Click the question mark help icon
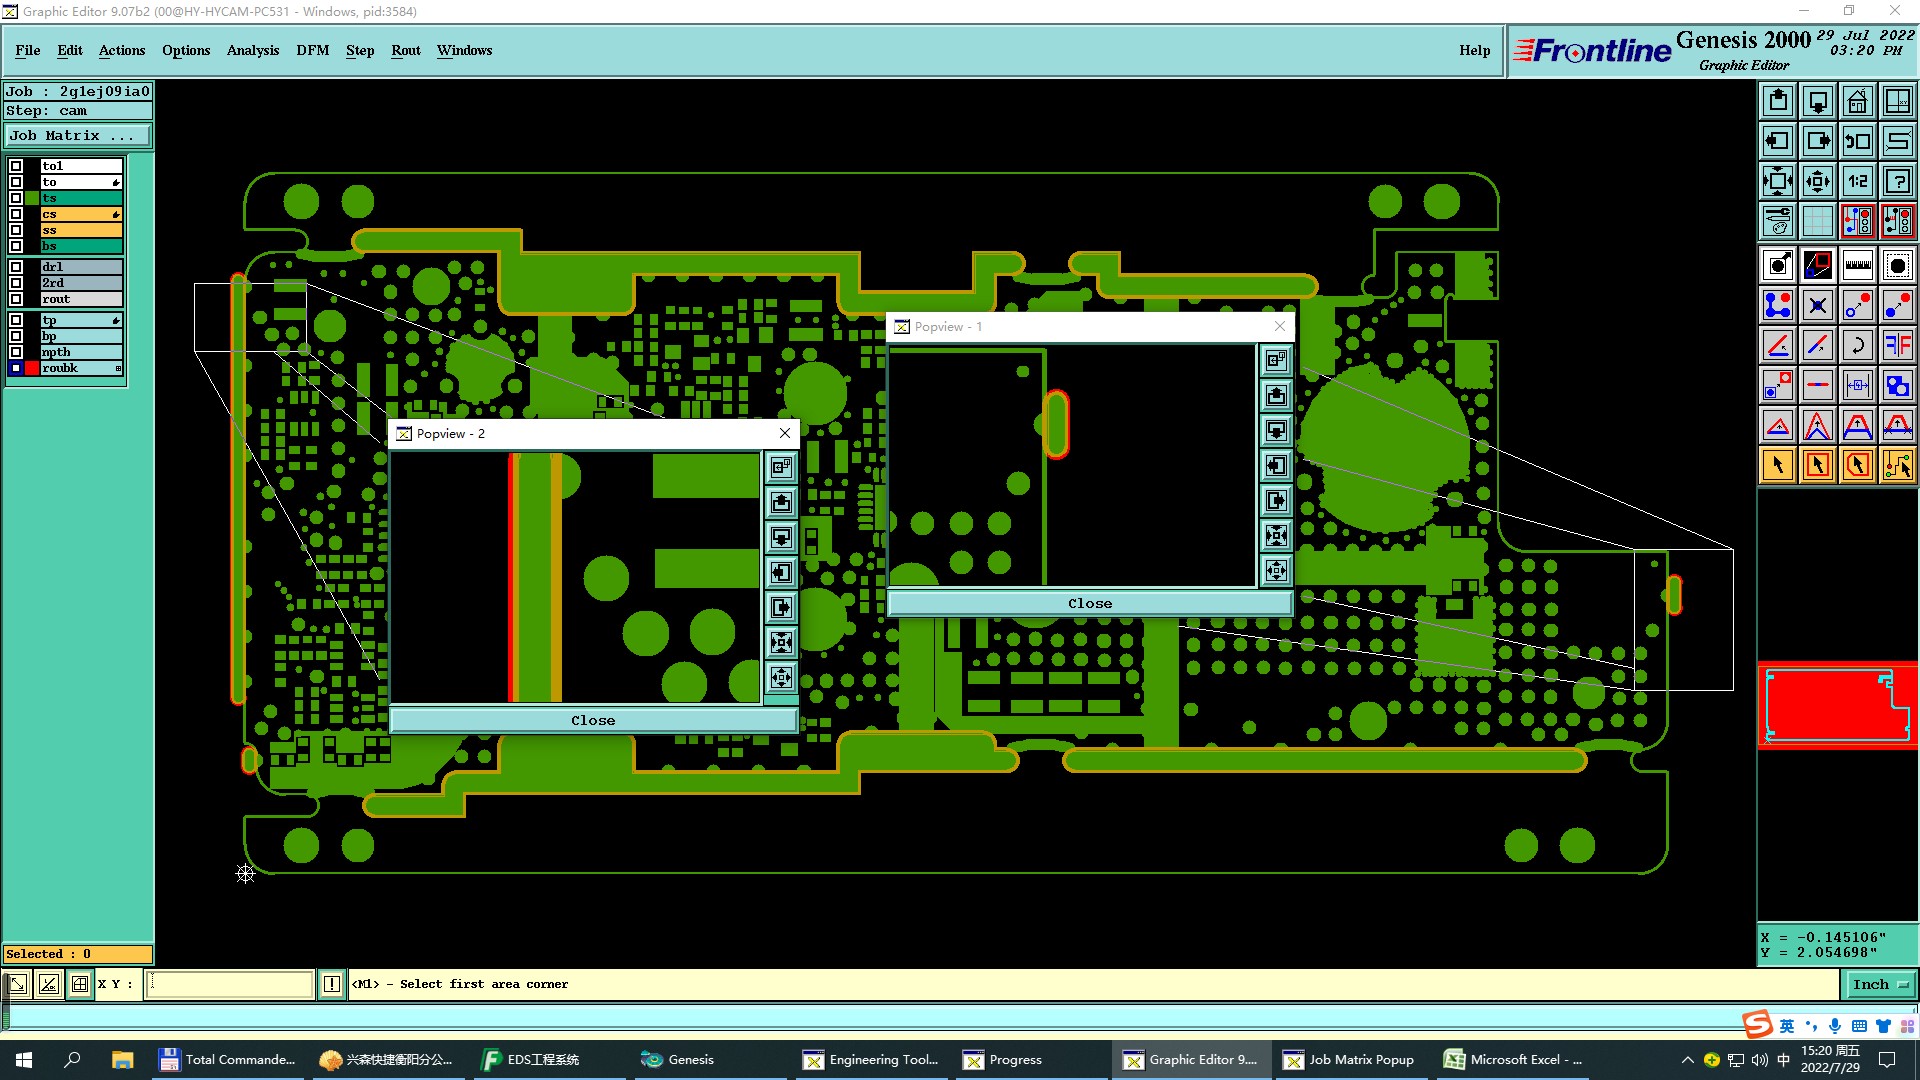 pos(1897,181)
